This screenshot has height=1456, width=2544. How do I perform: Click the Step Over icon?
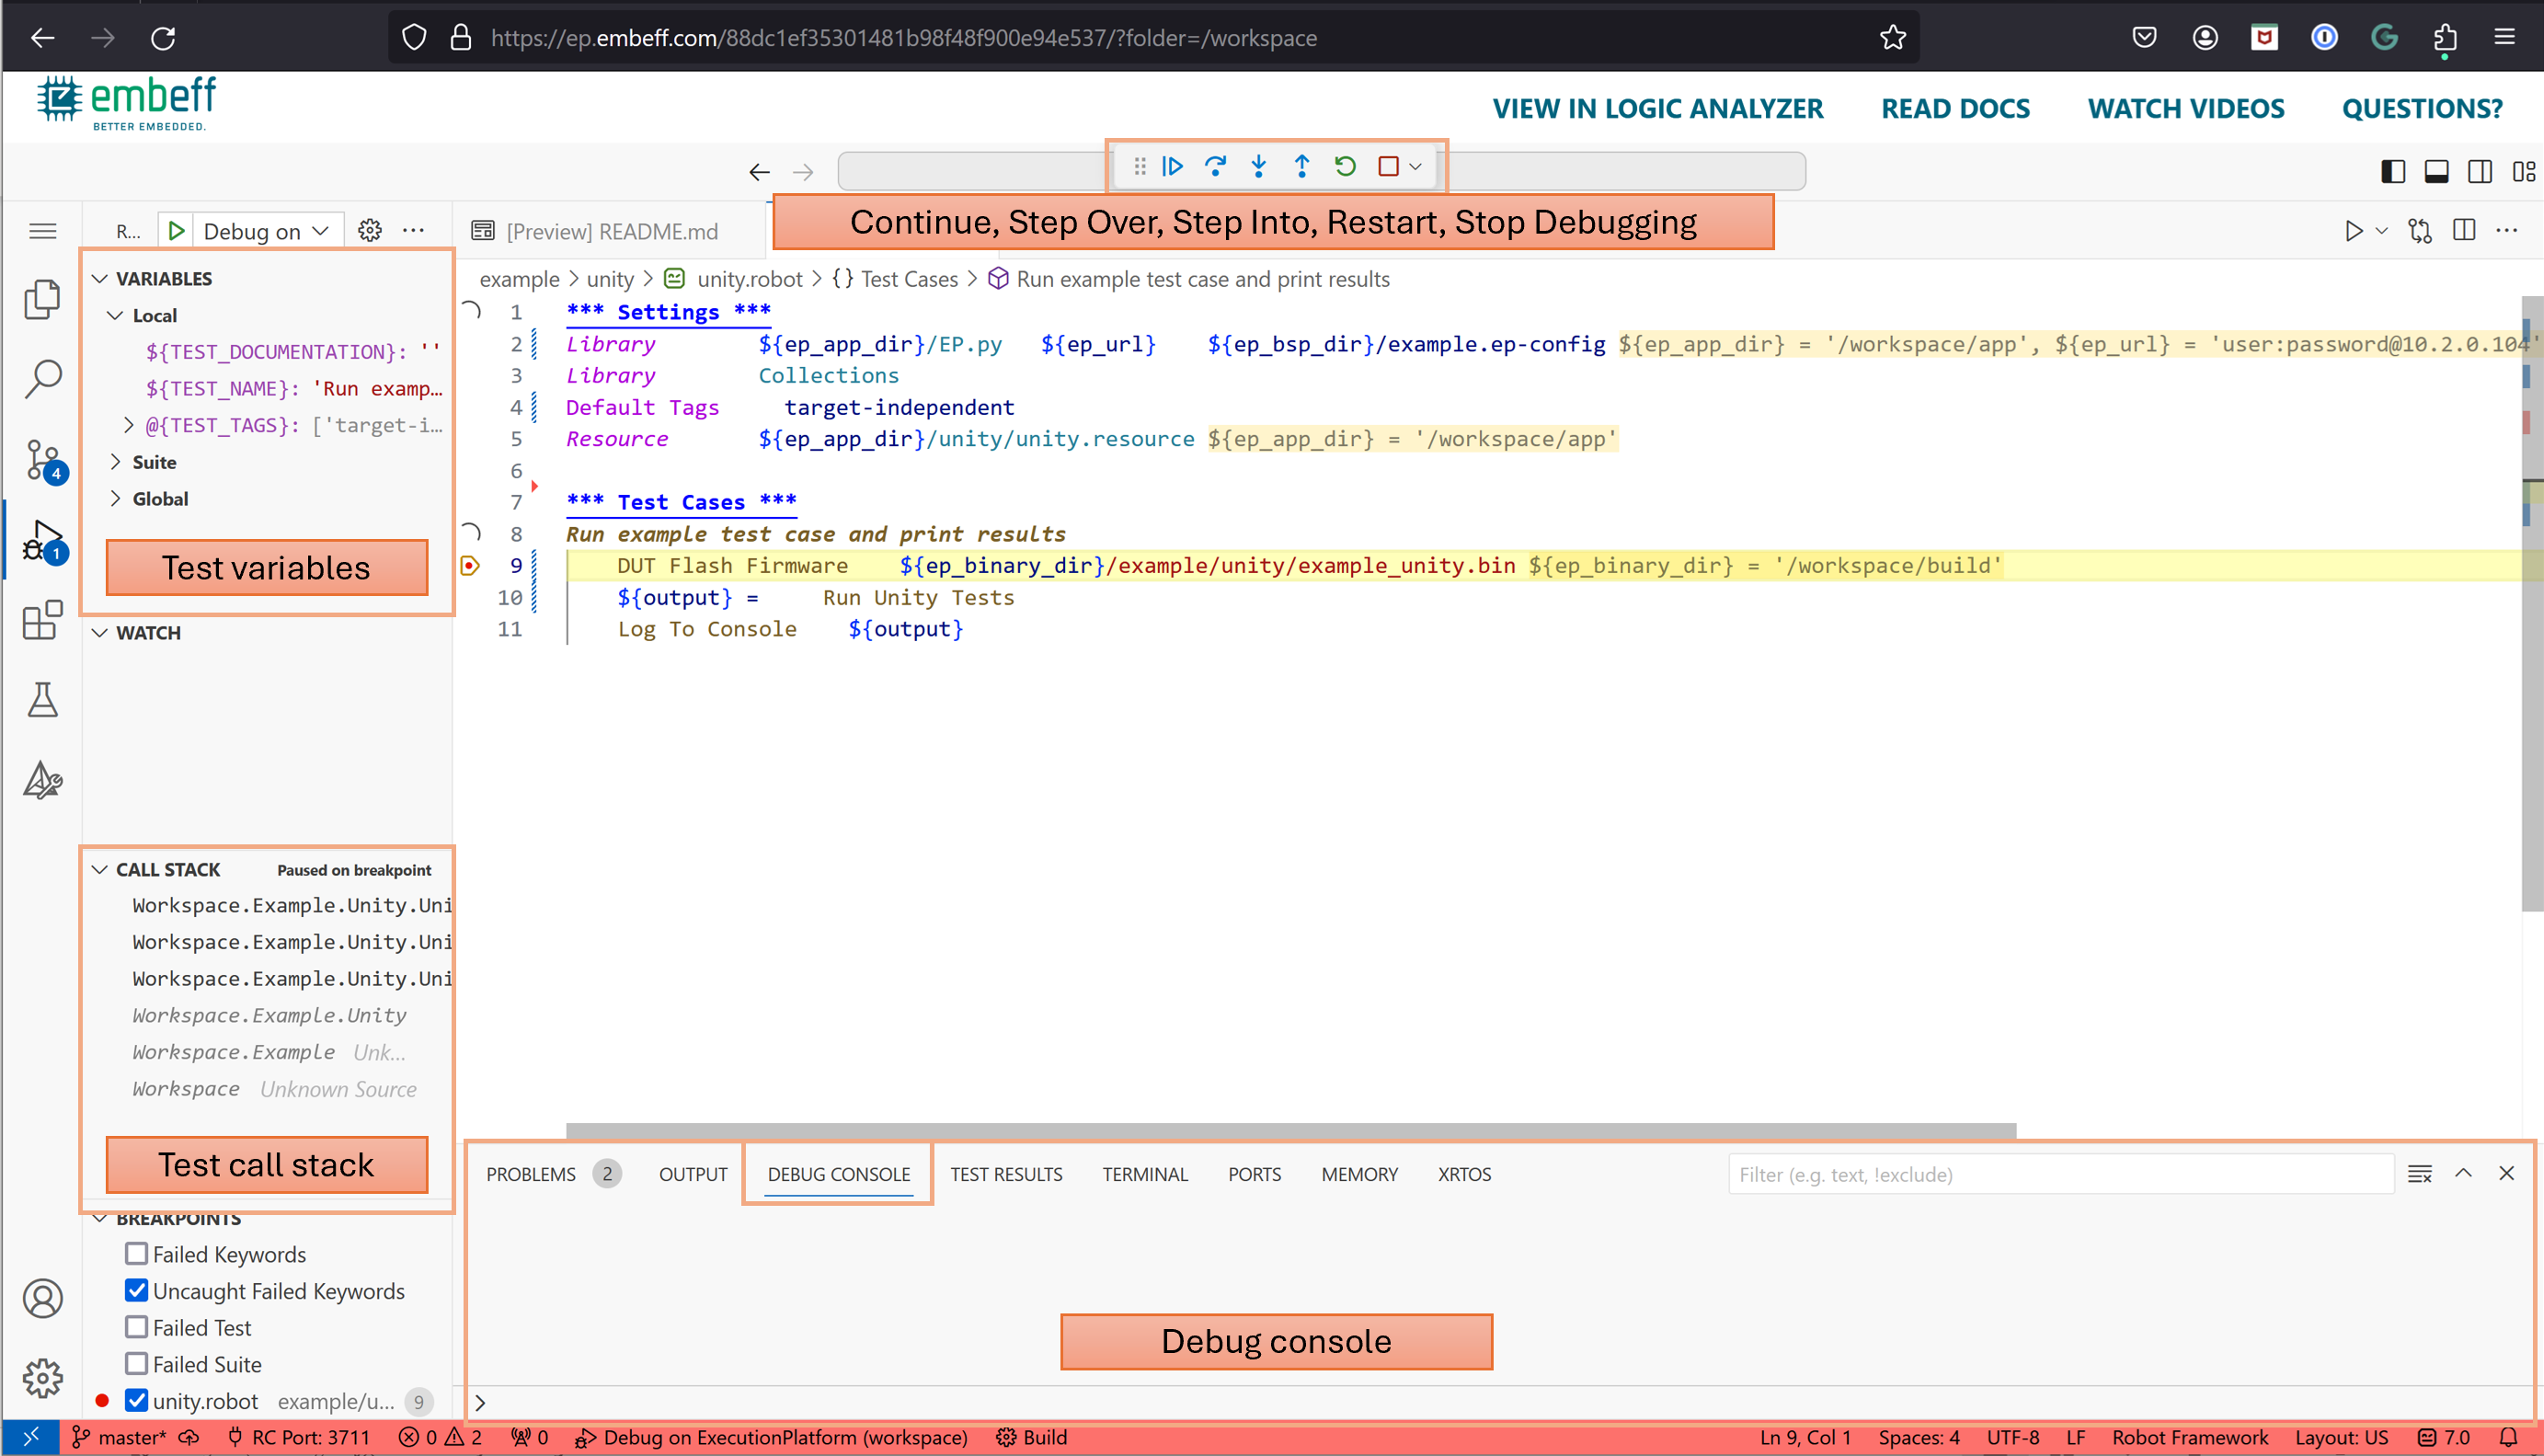coord(1215,166)
